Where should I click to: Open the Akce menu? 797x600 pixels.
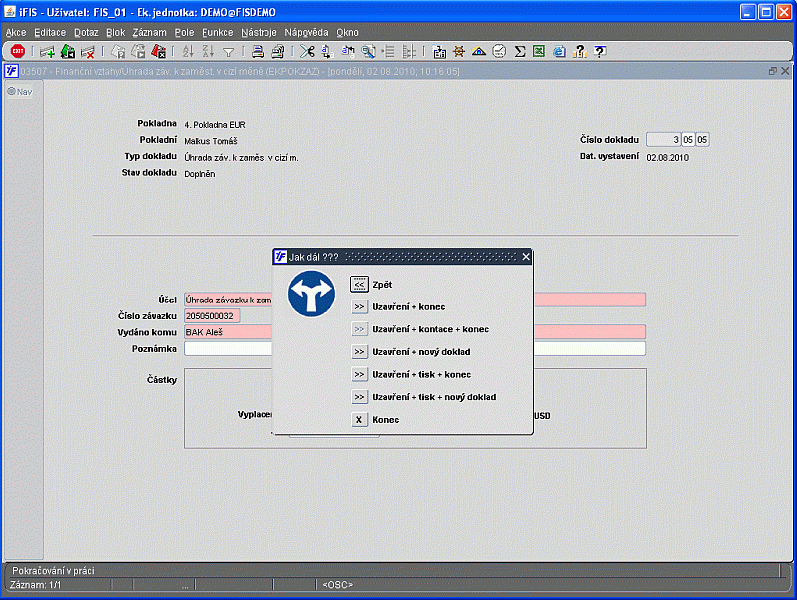16,32
